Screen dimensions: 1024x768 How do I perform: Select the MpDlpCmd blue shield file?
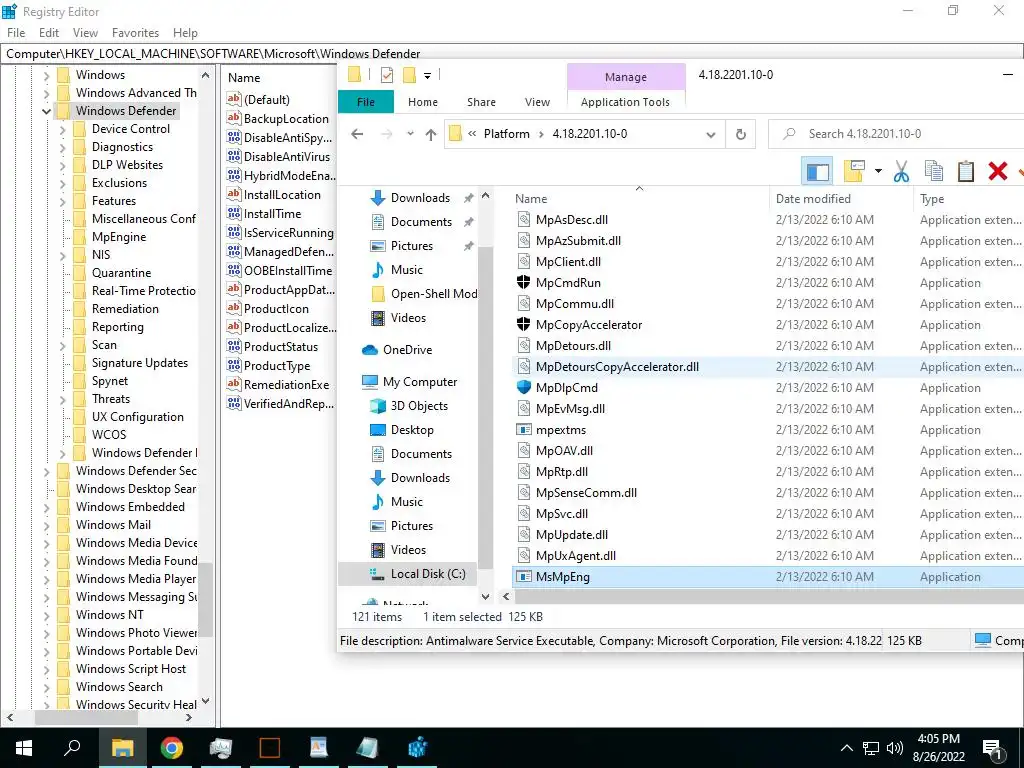(x=566, y=387)
